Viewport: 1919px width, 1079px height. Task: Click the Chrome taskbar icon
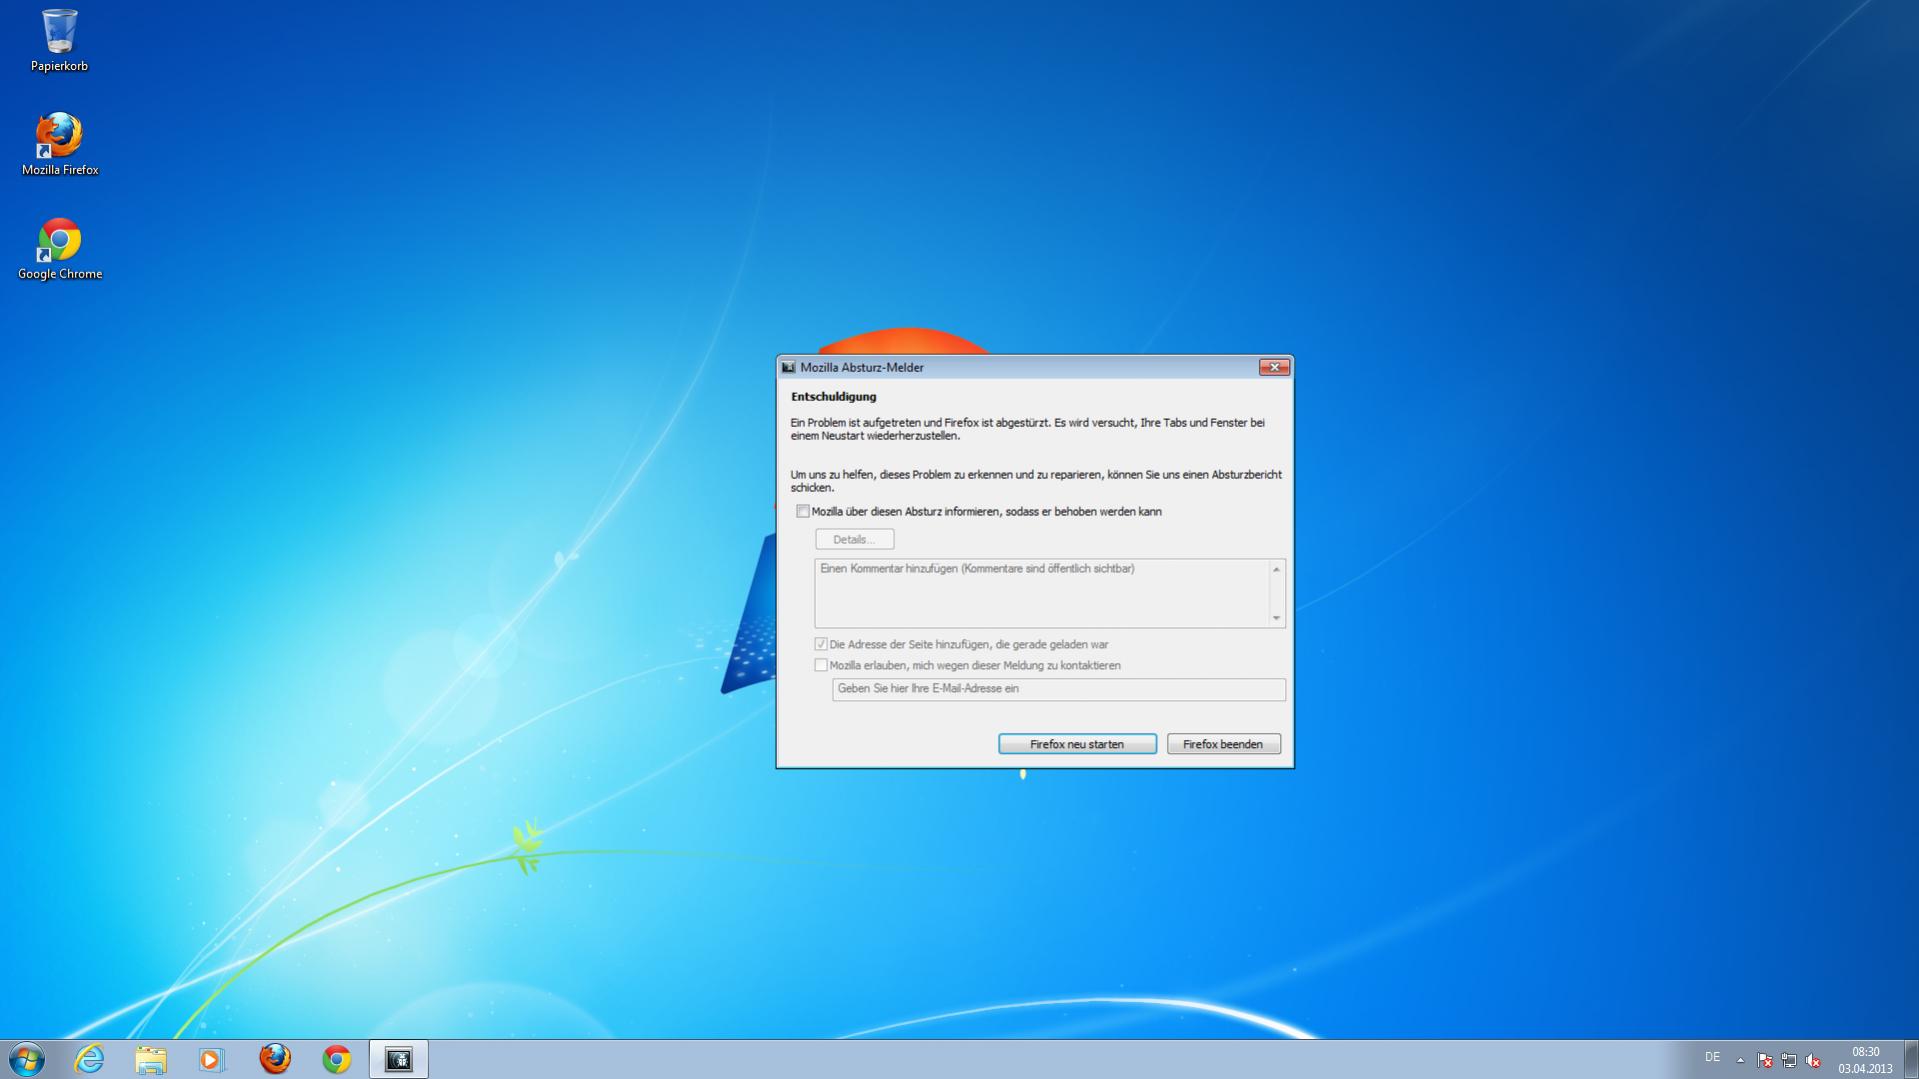point(337,1059)
